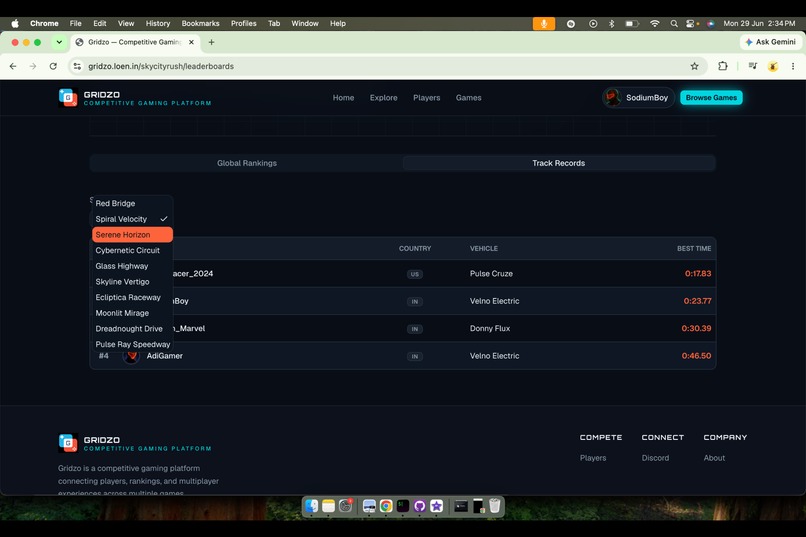Screen dimensions: 806x537
Task: Open the media controls icon in toolbar
Action: click(753, 66)
